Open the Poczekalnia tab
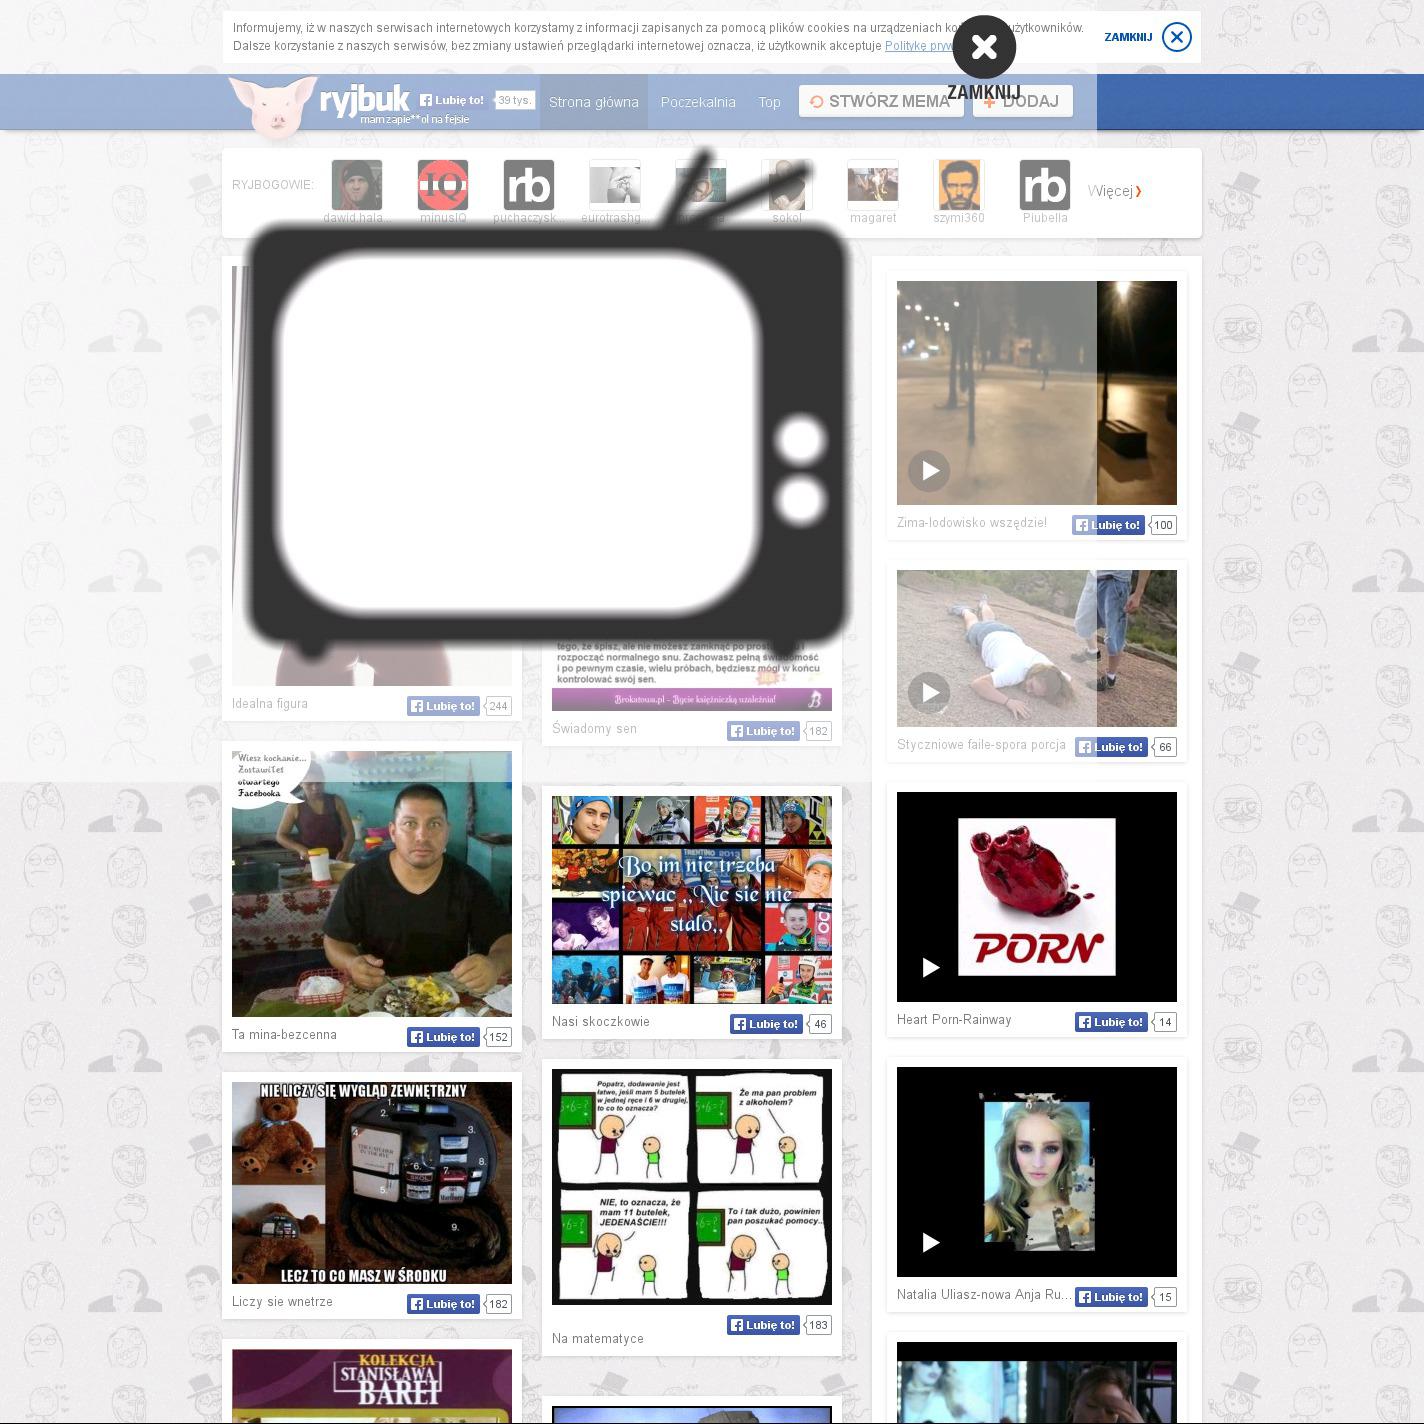1424x1424 pixels. (698, 102)
